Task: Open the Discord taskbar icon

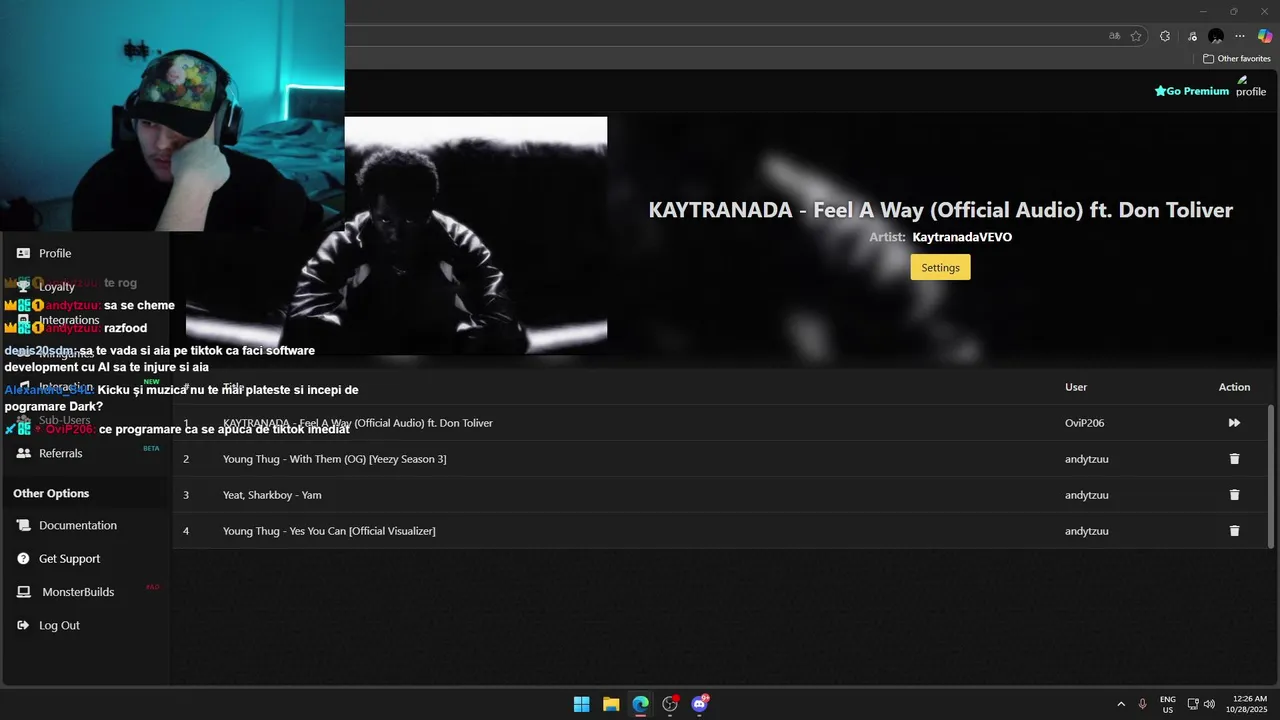Action: pos(700,704)
